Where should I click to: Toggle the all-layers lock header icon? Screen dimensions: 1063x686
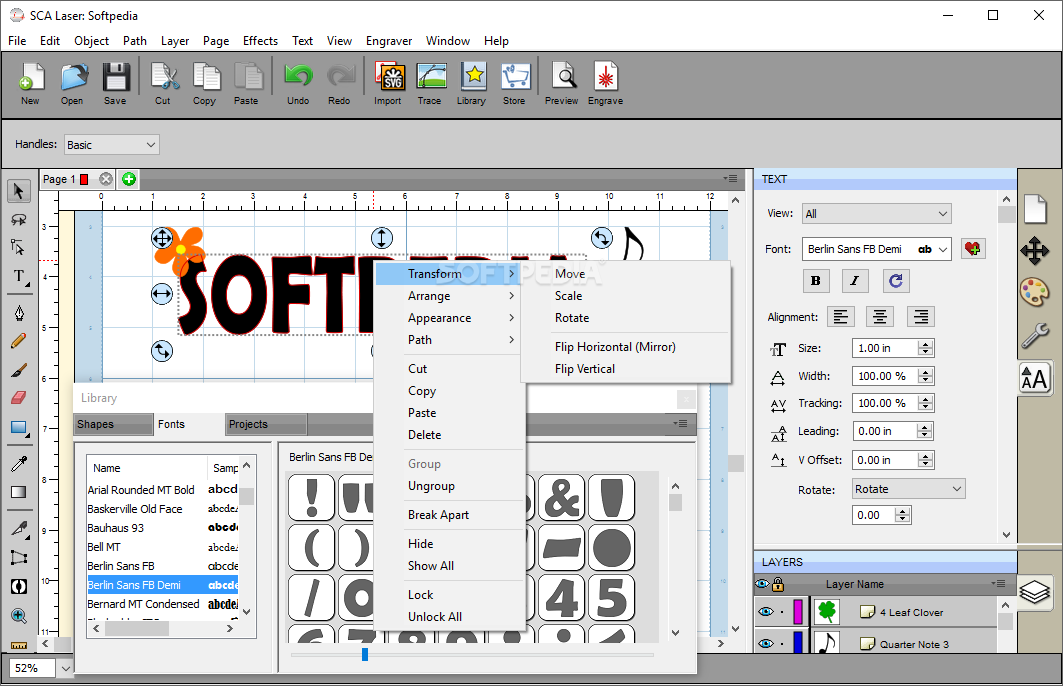click(778, 584)
